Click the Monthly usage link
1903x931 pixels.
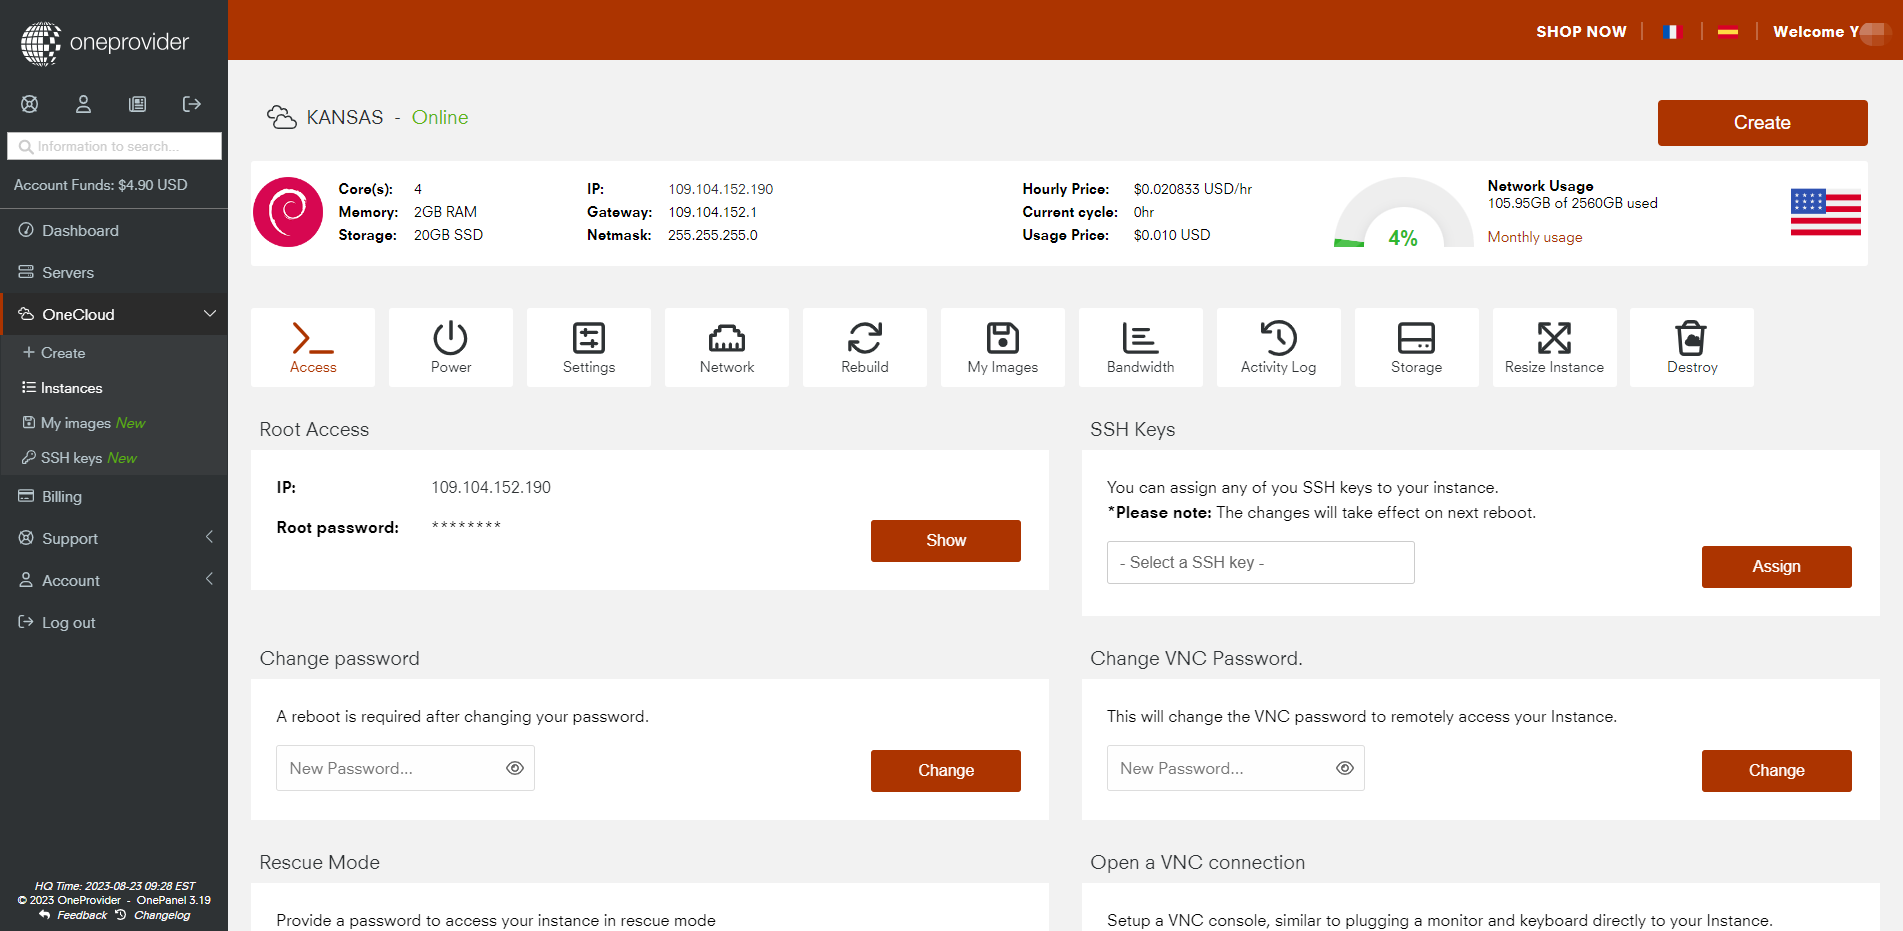tap(1535, 237)
